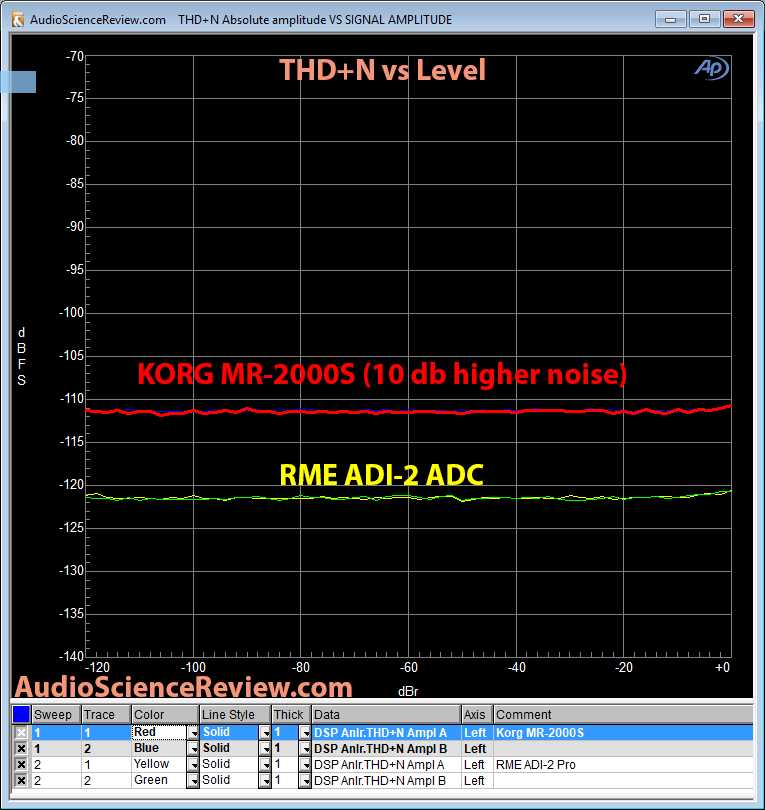Click the Thick column header

click(291, 714)
